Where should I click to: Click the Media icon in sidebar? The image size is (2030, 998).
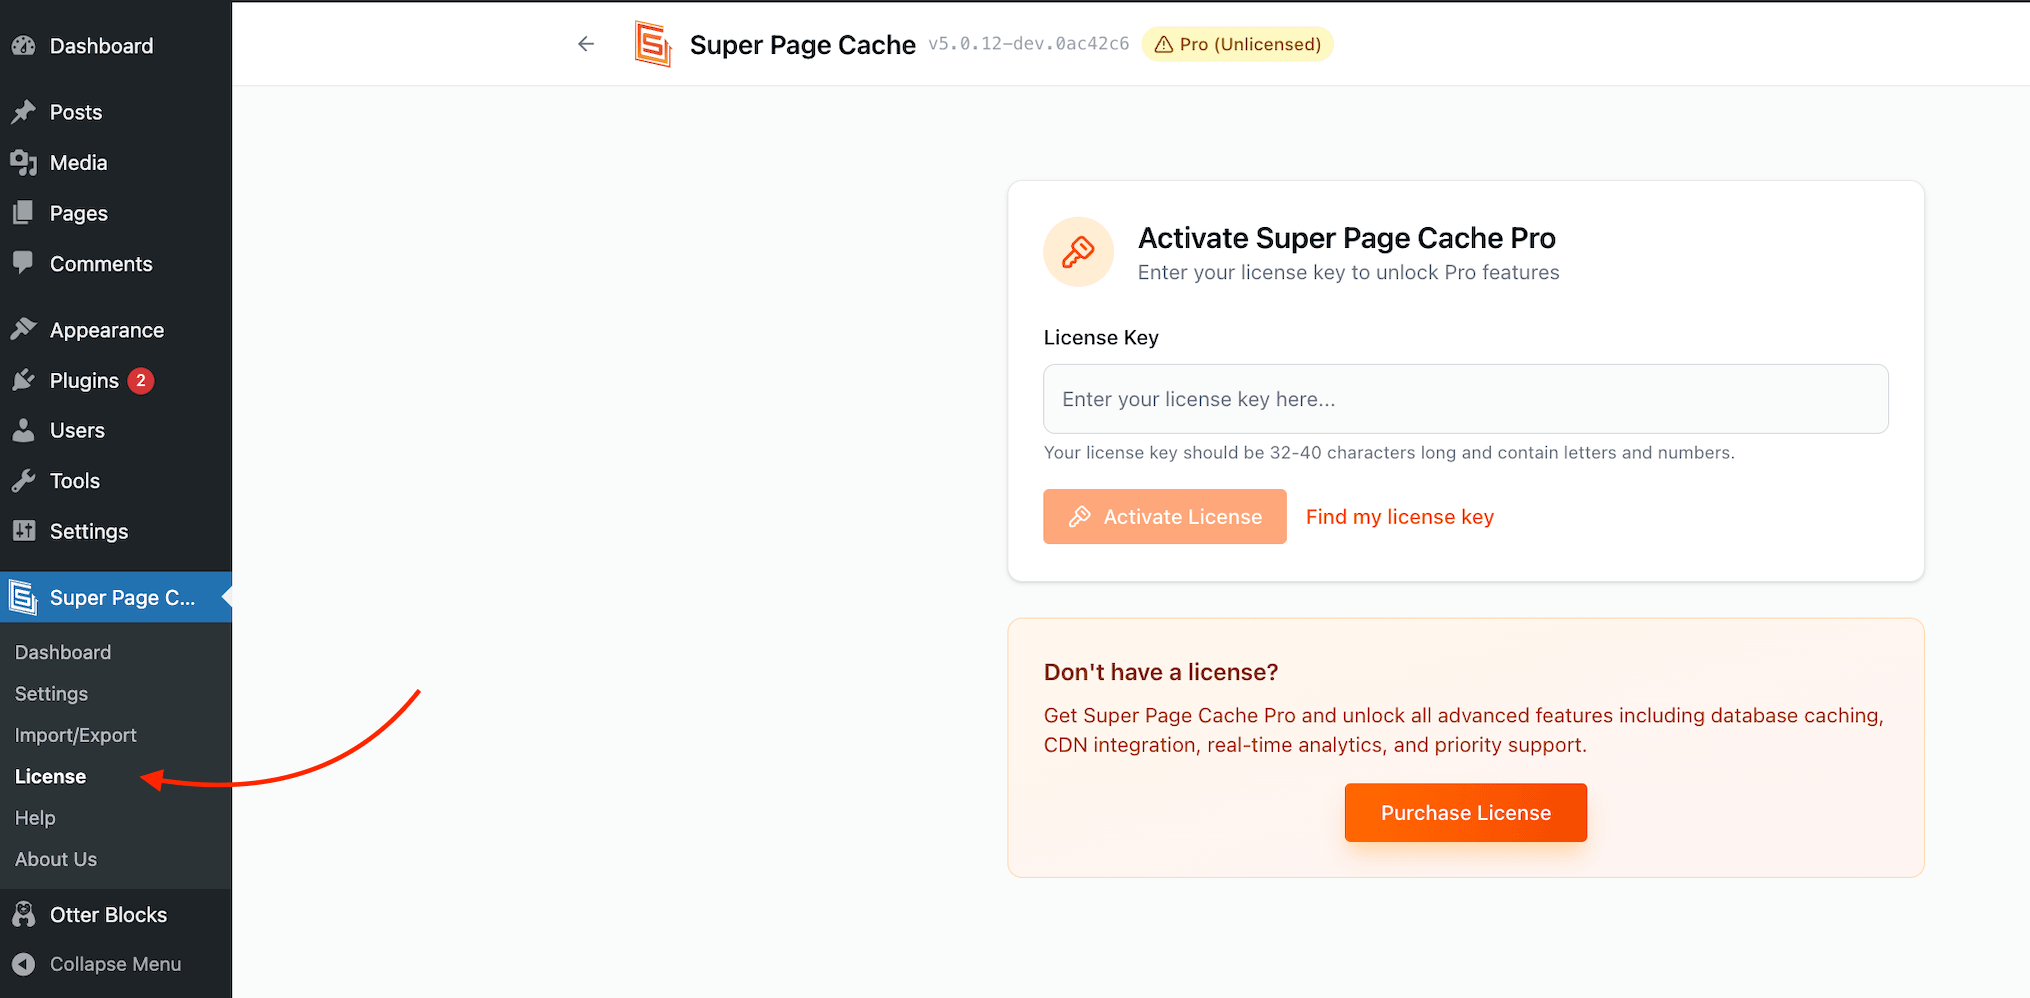coord(24,162)
